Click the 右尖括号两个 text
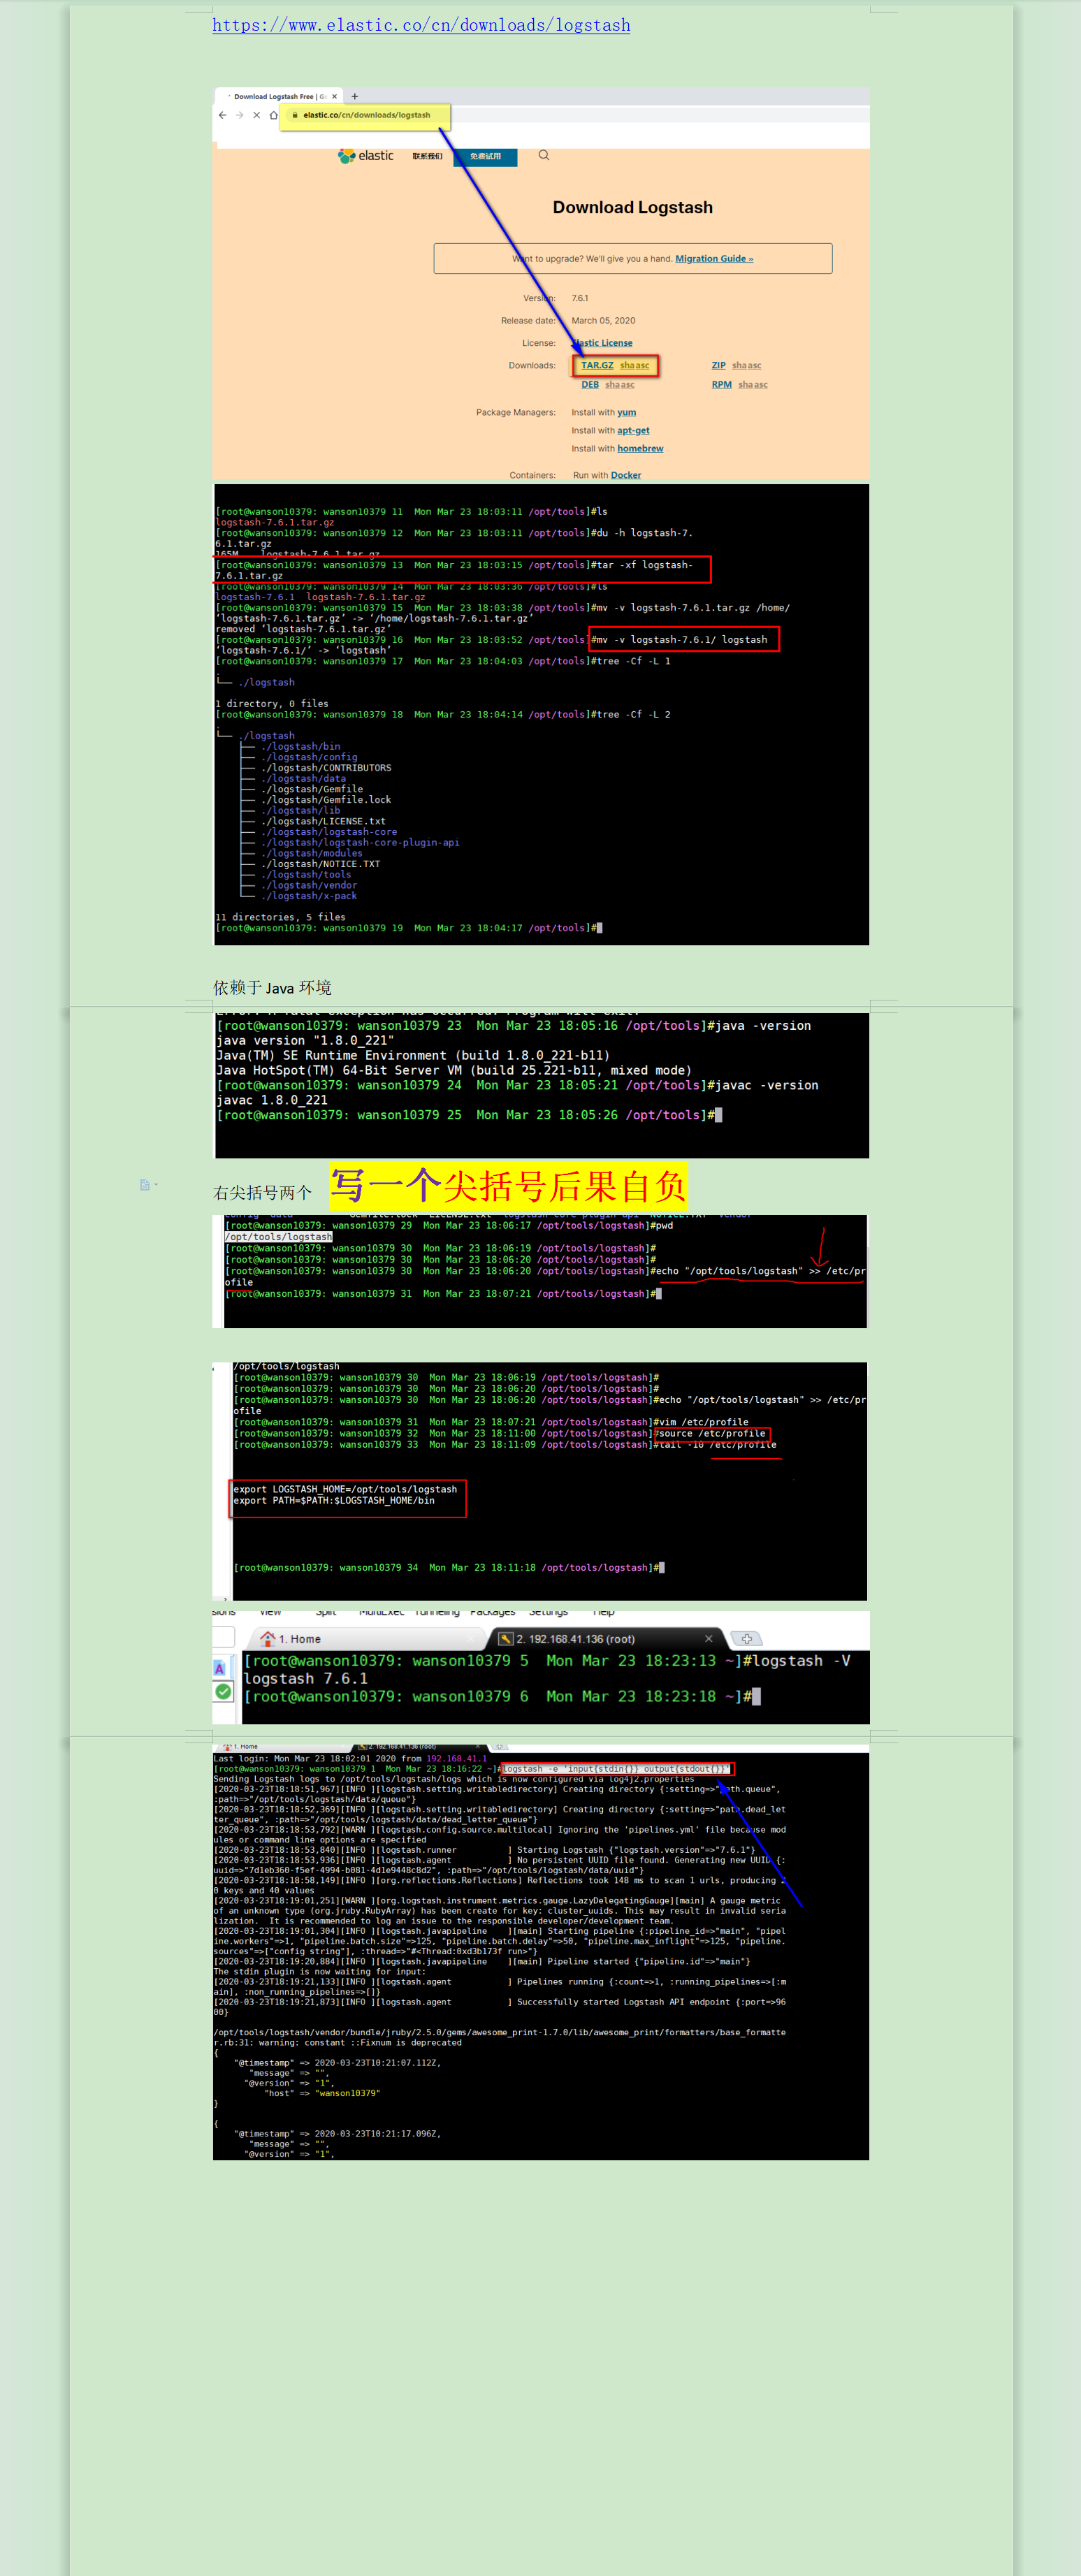 click(x=262, y=1192)
